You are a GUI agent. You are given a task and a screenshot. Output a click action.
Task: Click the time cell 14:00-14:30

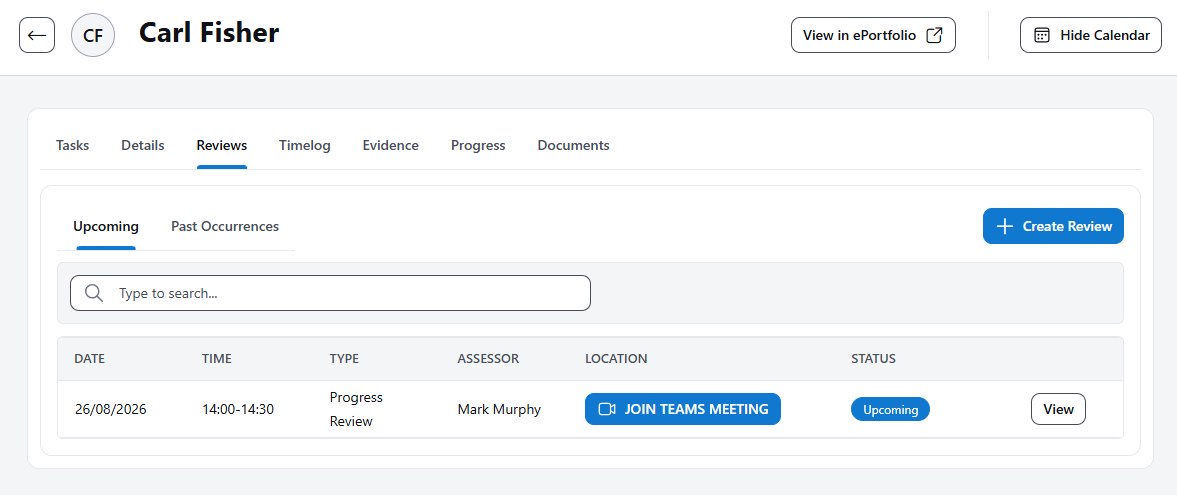click(238, 409)
